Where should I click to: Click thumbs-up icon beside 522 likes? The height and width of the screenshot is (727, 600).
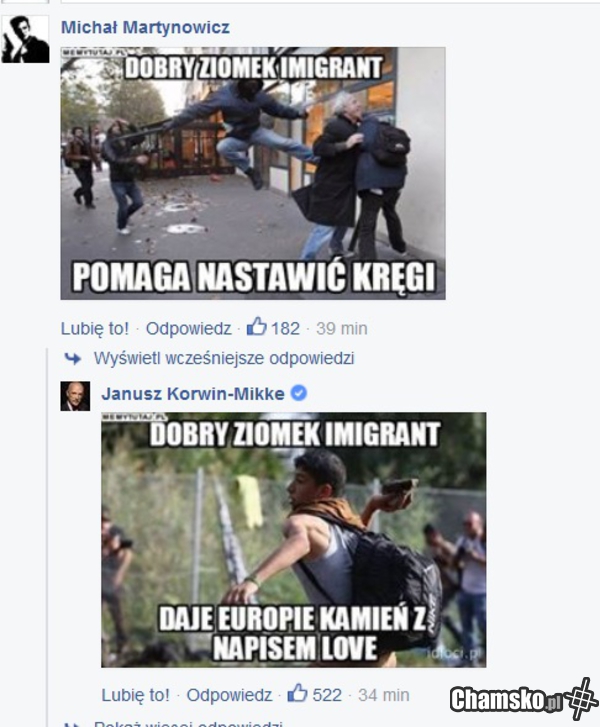pyautogui.click(x=297, y=693)
